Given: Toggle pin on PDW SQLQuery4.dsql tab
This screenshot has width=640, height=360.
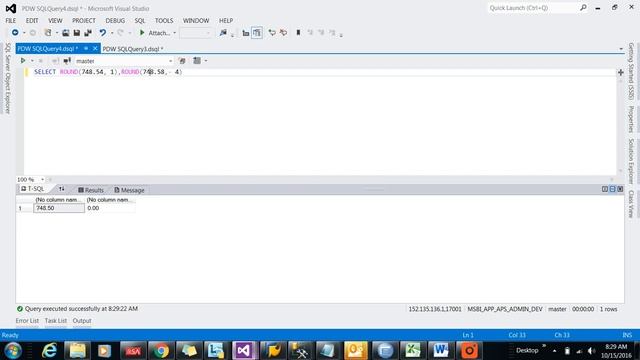Looking at the screenshot, I should 86,49.
